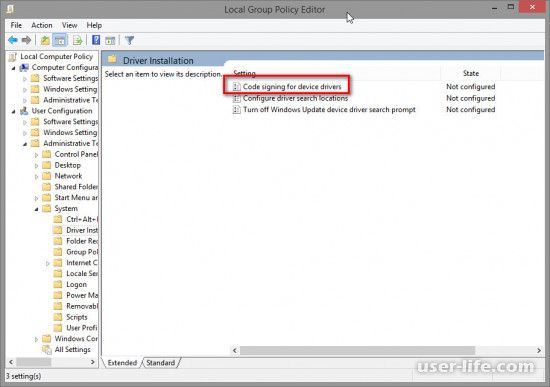Open the View menu

click(x=69, y=25)
